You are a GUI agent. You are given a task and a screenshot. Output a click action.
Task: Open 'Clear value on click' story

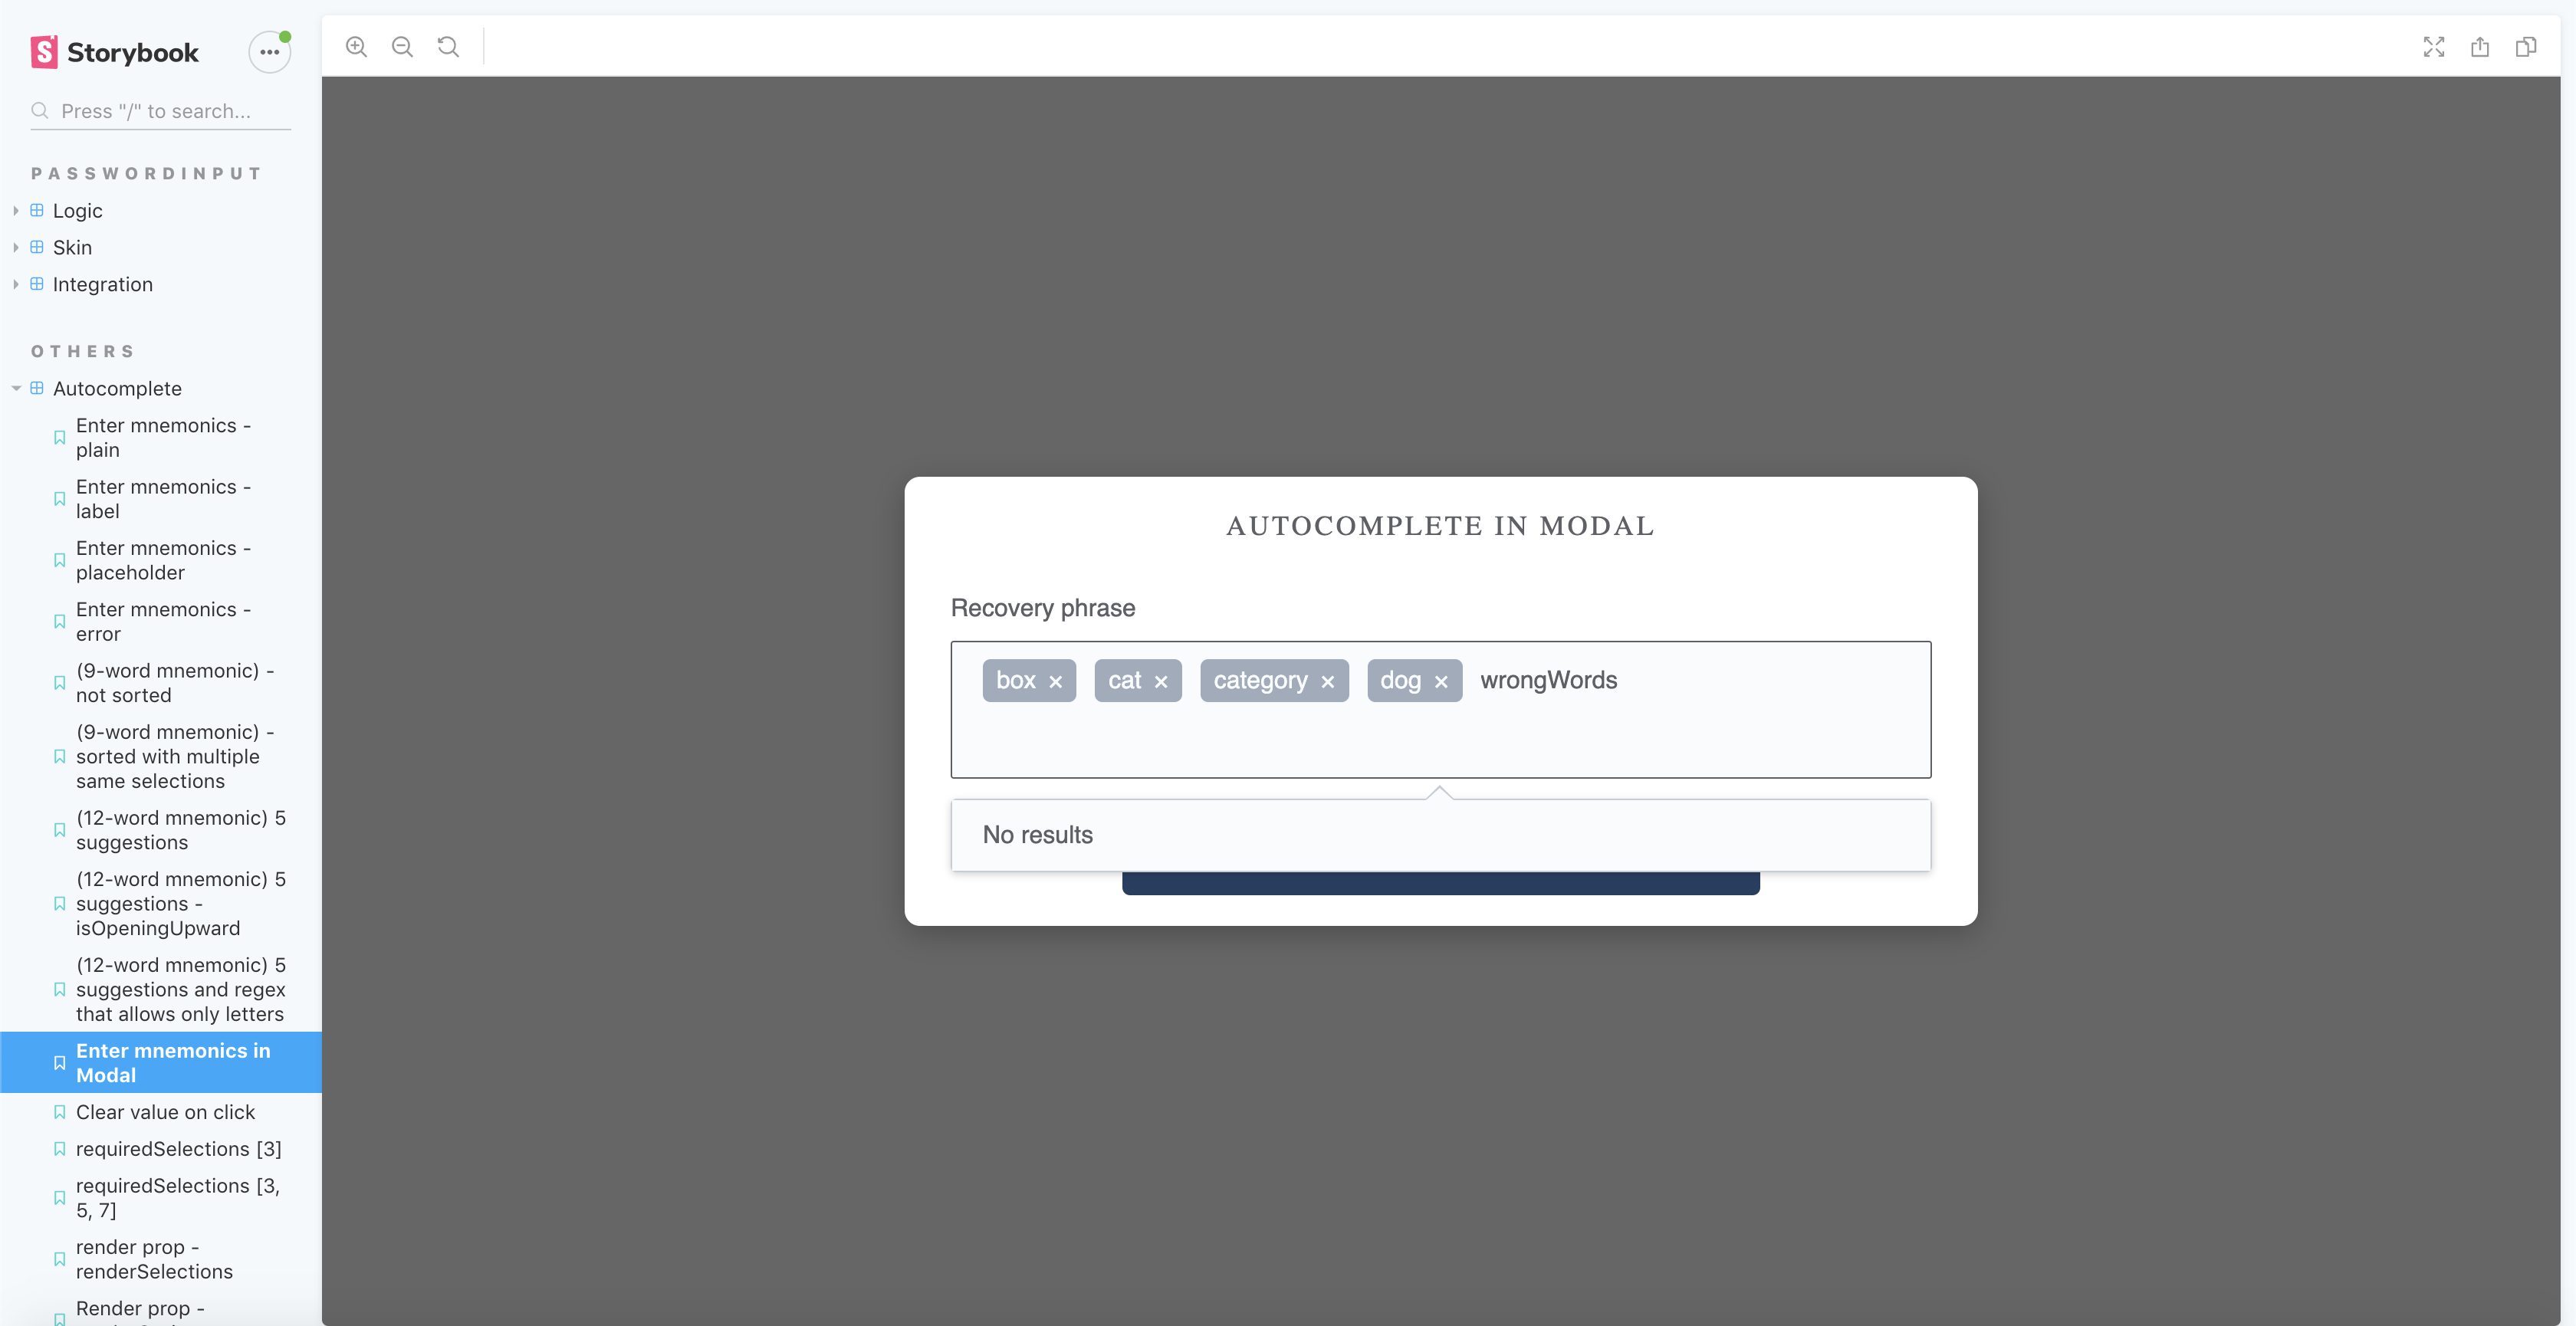tap(165, 1112)
